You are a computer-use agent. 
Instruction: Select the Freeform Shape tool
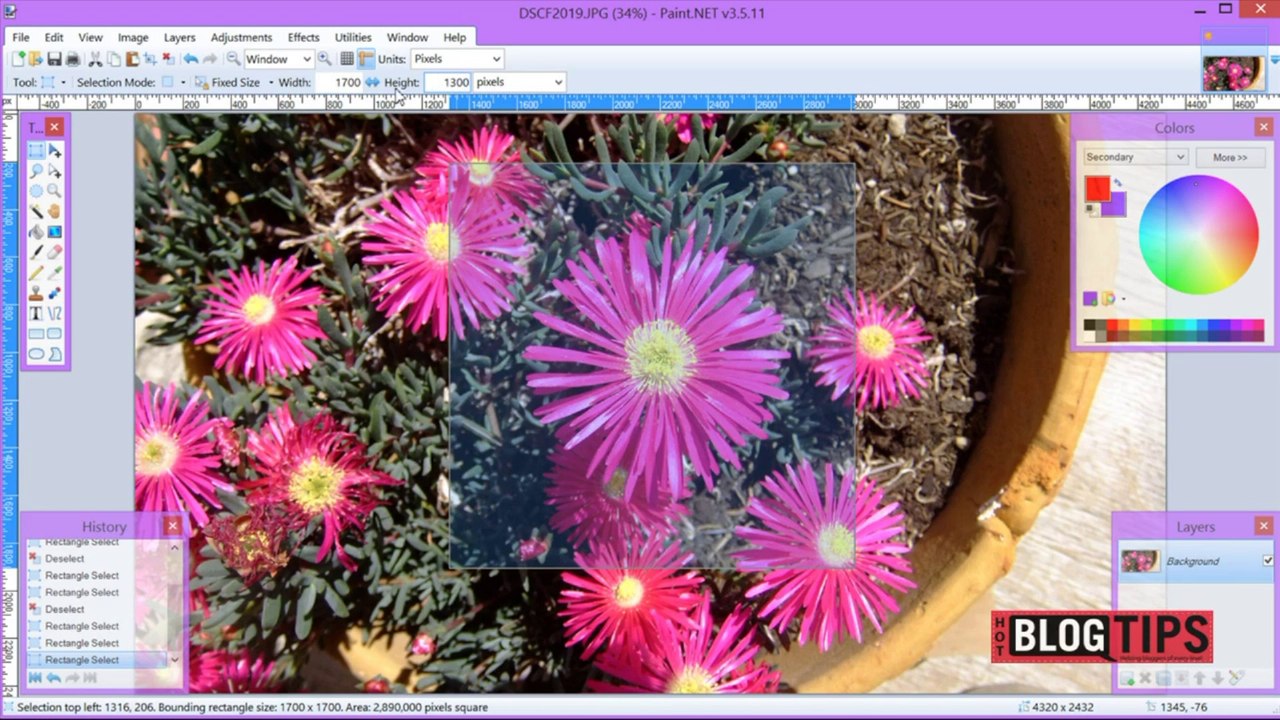pyautogui.click(x=55, y=354)
